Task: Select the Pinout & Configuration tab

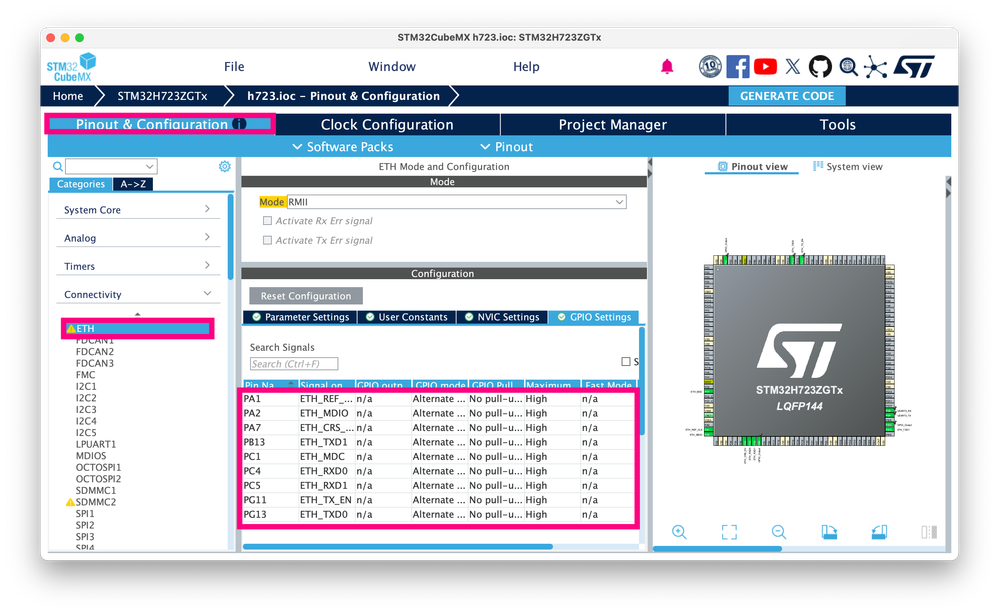Action: (x=160, y=124)
